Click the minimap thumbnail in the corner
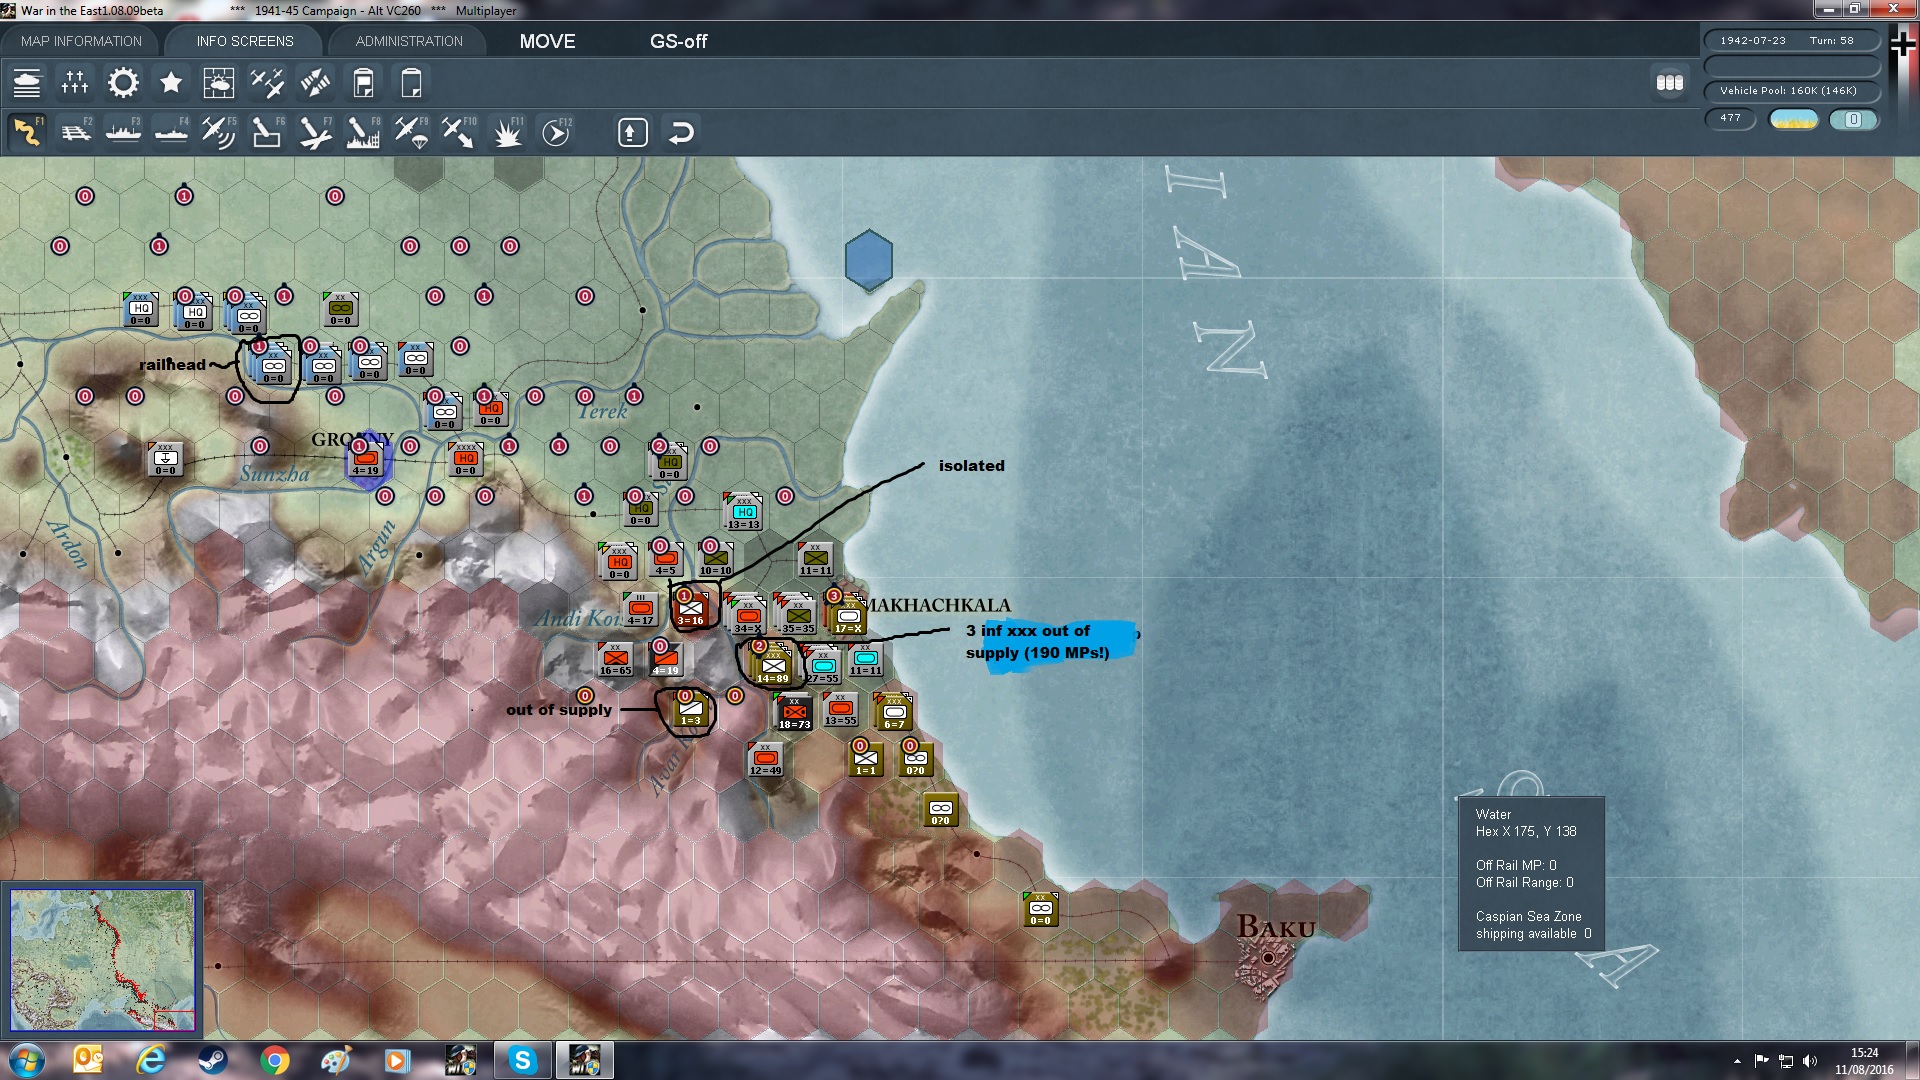This screenshot has height=1080, width=1920. pos(102,960)
